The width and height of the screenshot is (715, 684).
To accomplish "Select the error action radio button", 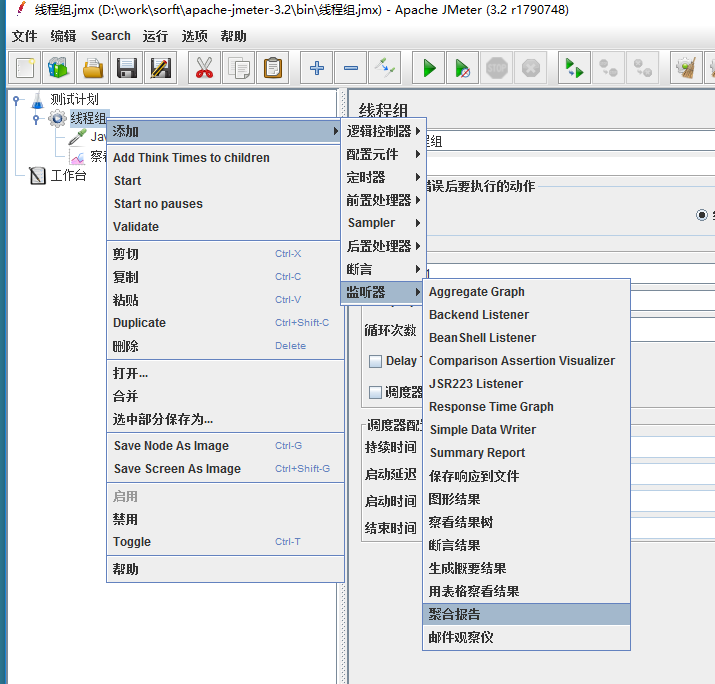I will [702, 215].
